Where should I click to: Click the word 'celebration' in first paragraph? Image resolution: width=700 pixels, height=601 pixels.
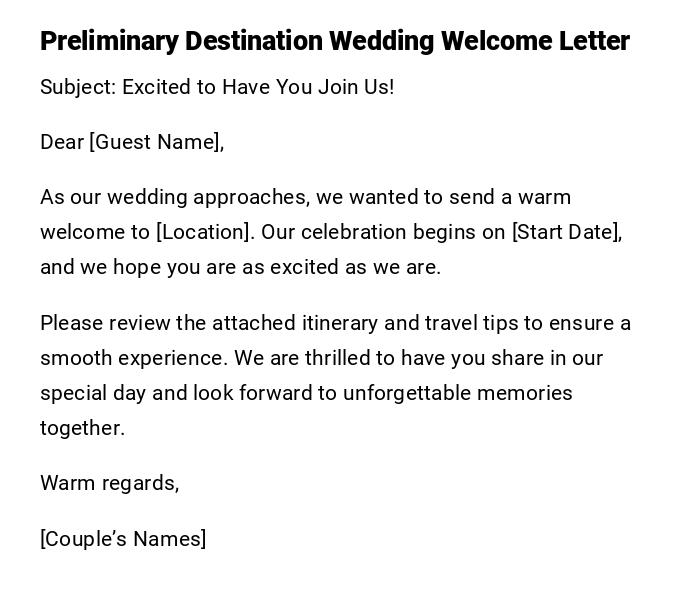click(351, 232)
